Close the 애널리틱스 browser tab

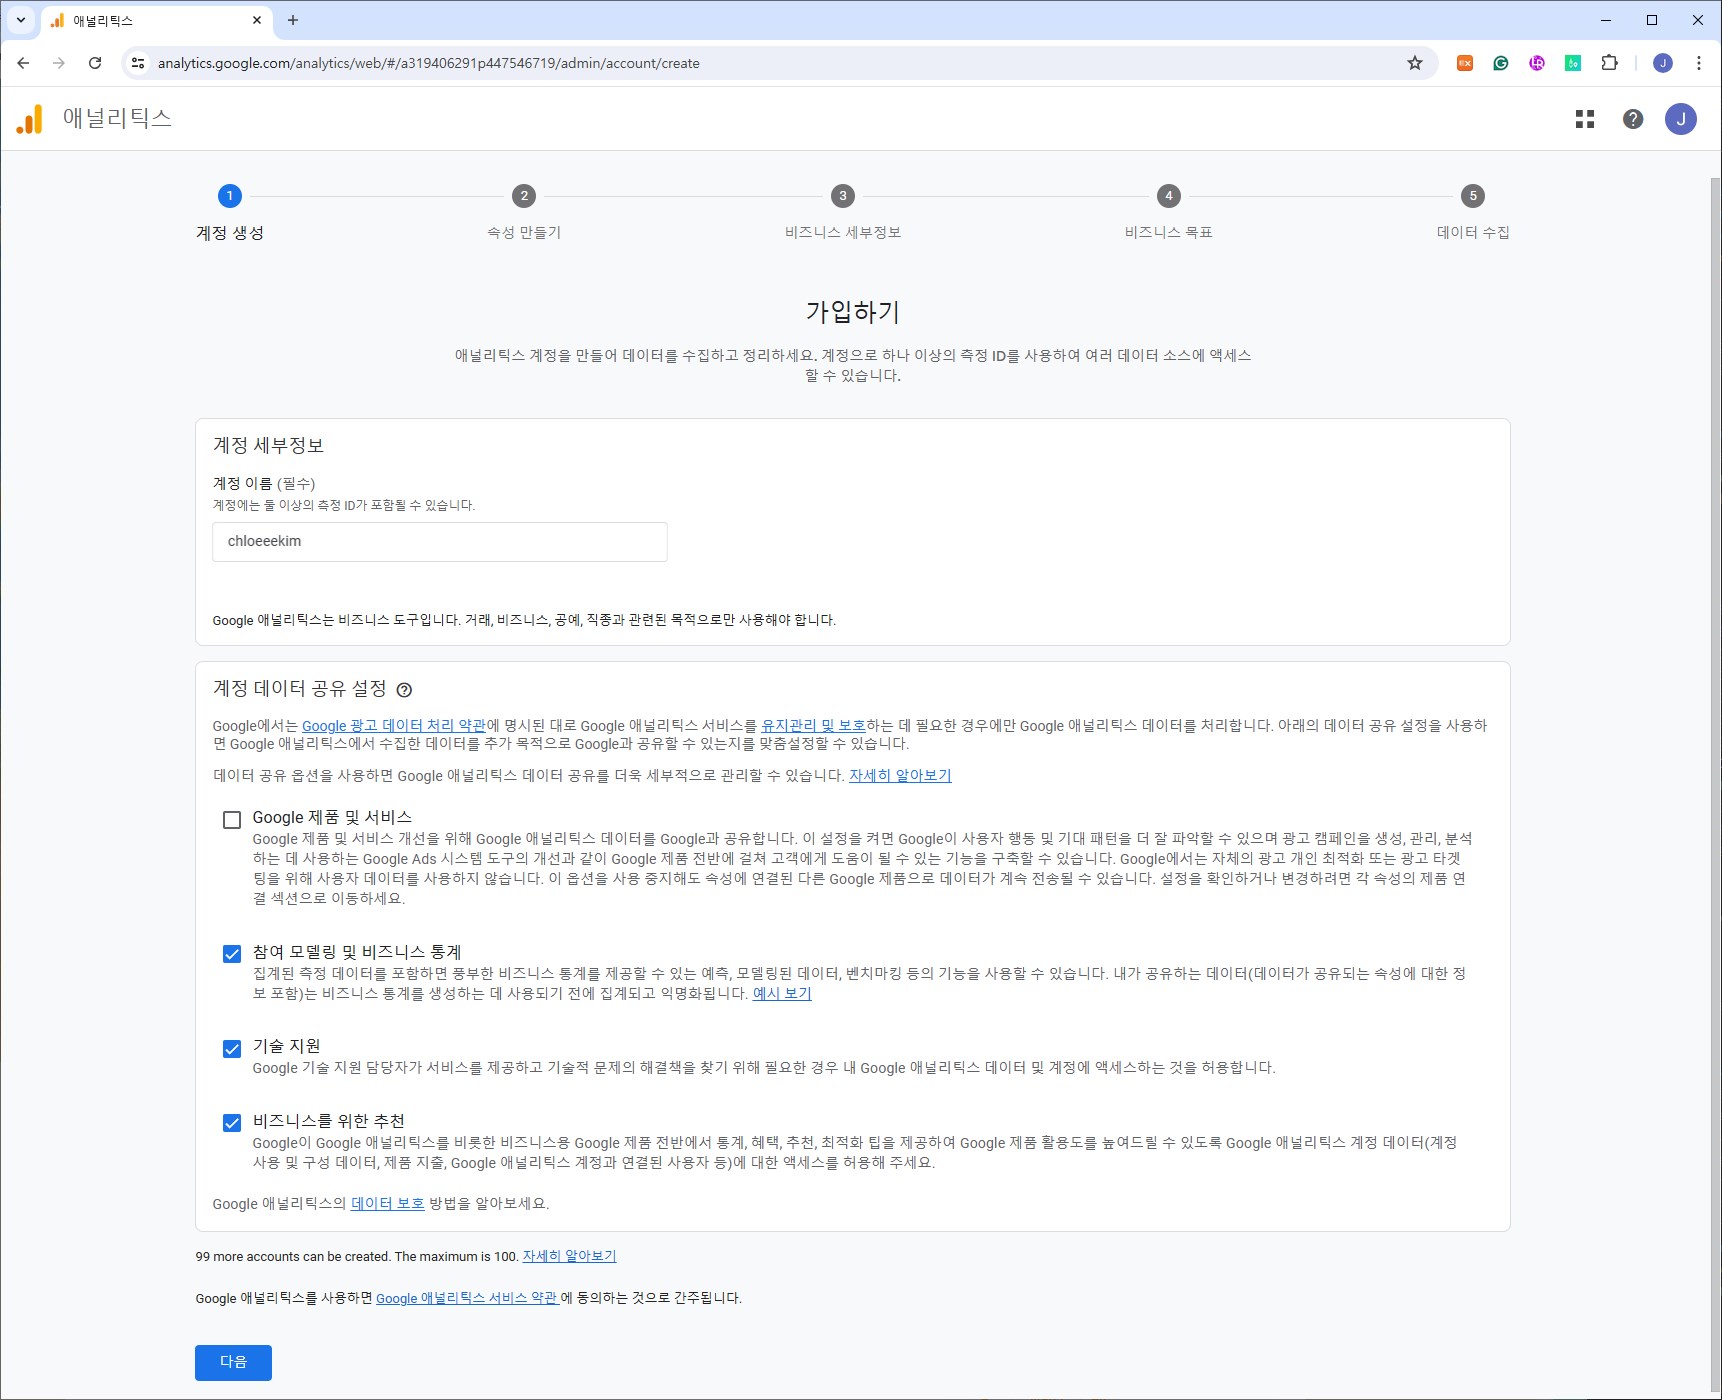[257, 20]
